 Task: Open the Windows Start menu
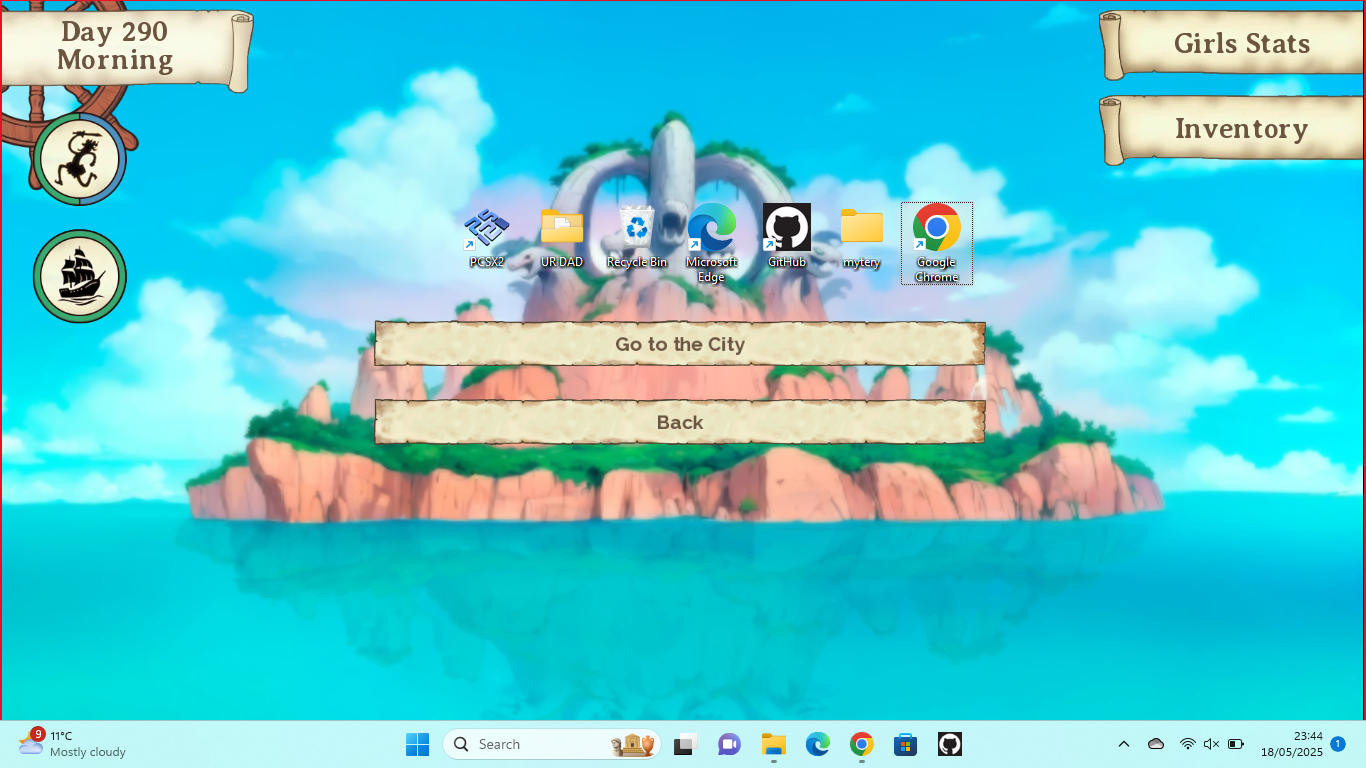(x=417, y=744)
